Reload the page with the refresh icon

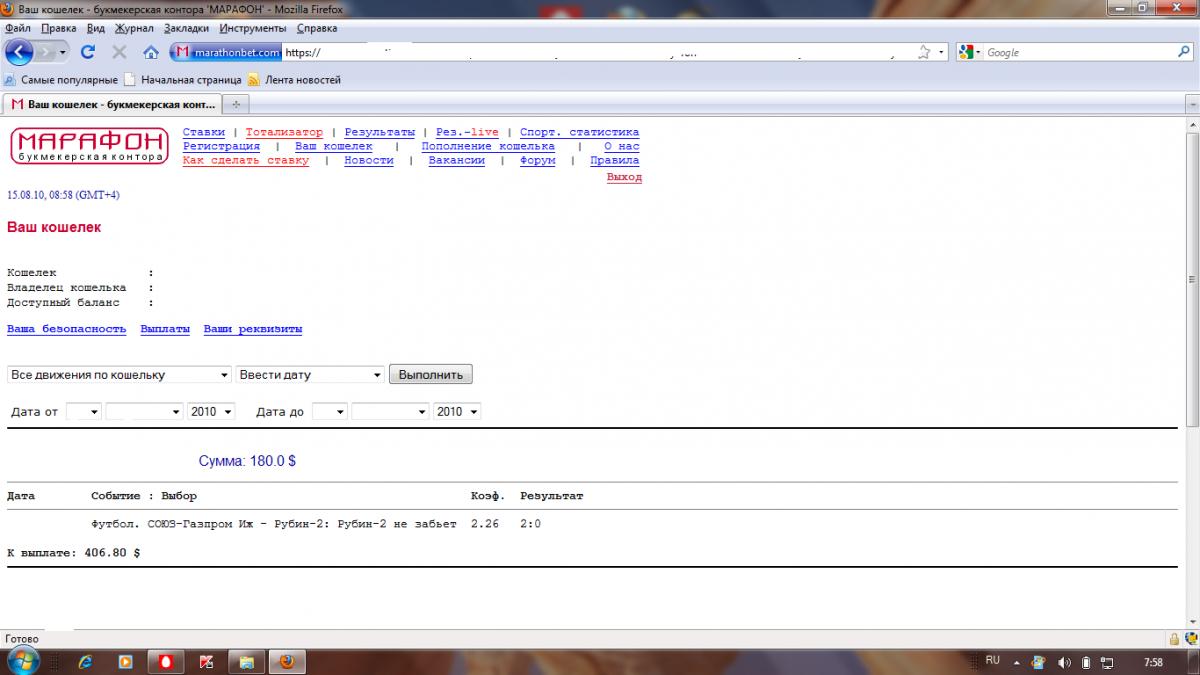coord(87,52)
